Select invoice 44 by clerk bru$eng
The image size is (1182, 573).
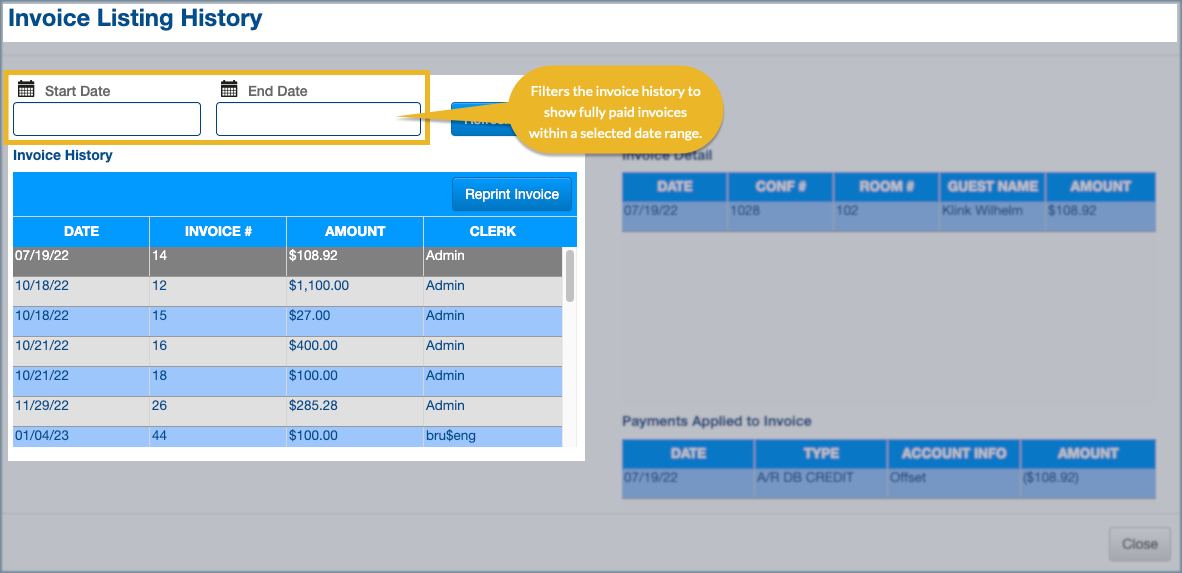[287, 436]
